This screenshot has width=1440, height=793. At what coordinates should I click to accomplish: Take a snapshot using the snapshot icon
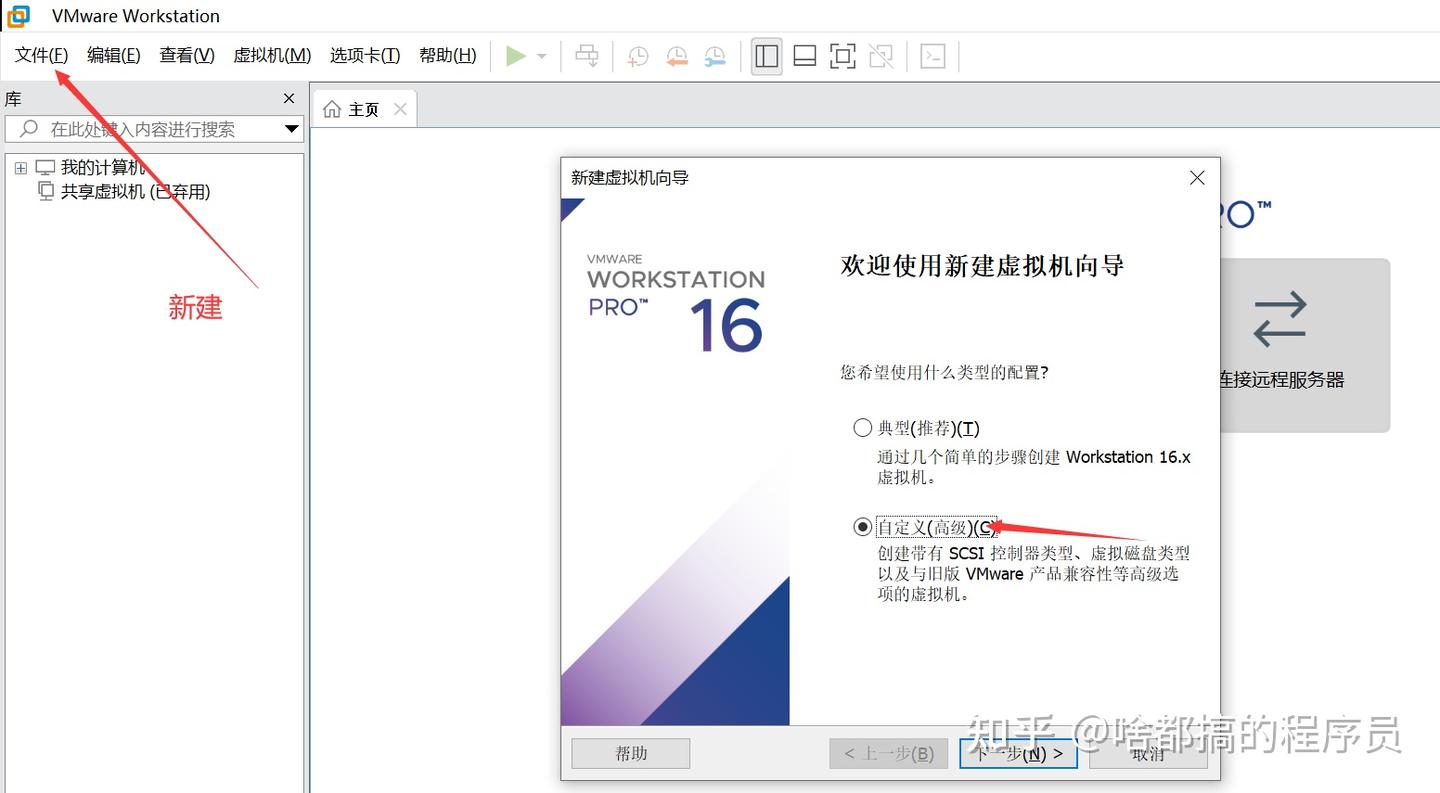(x=639, y=56)
